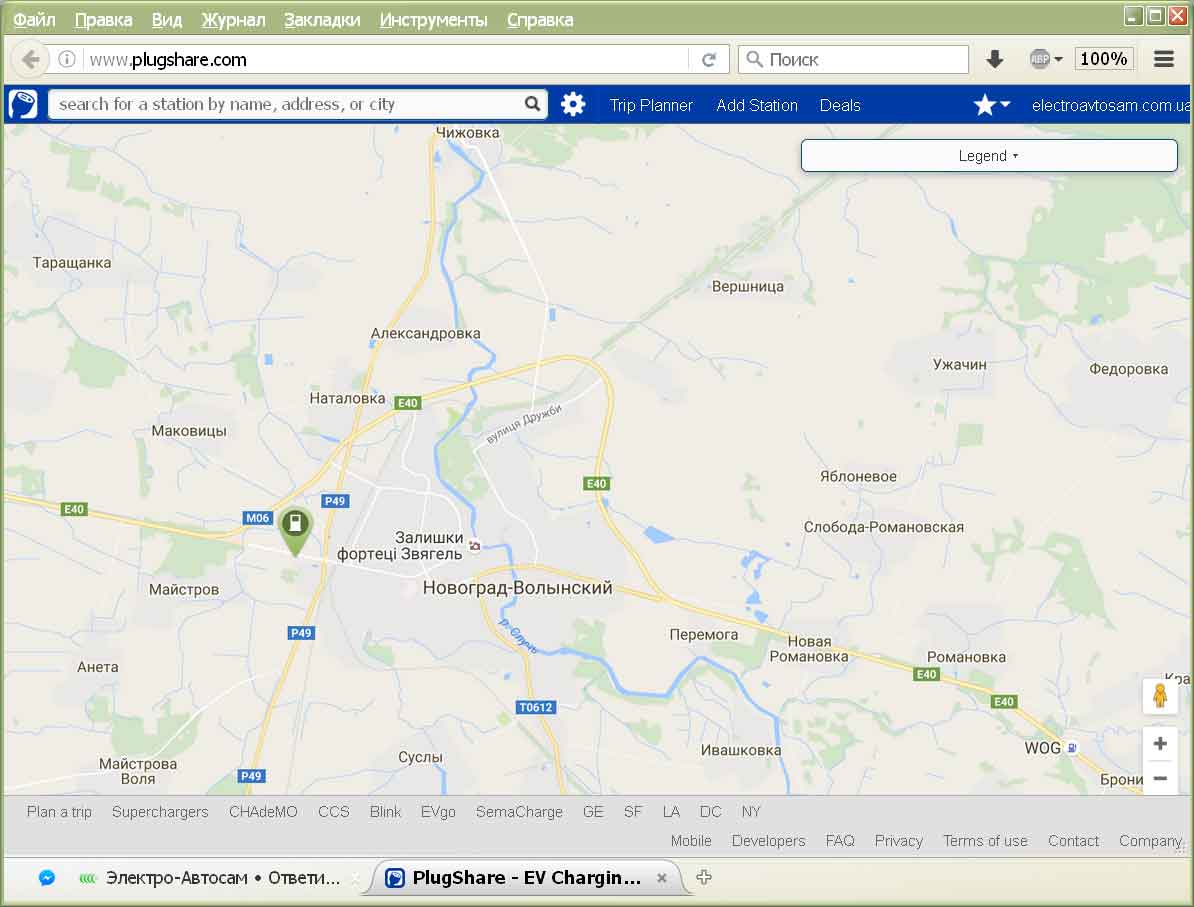This screenshot has height=907, width=1194.
Task: Click the browser reload page icon
Action: tap(709, 60)
